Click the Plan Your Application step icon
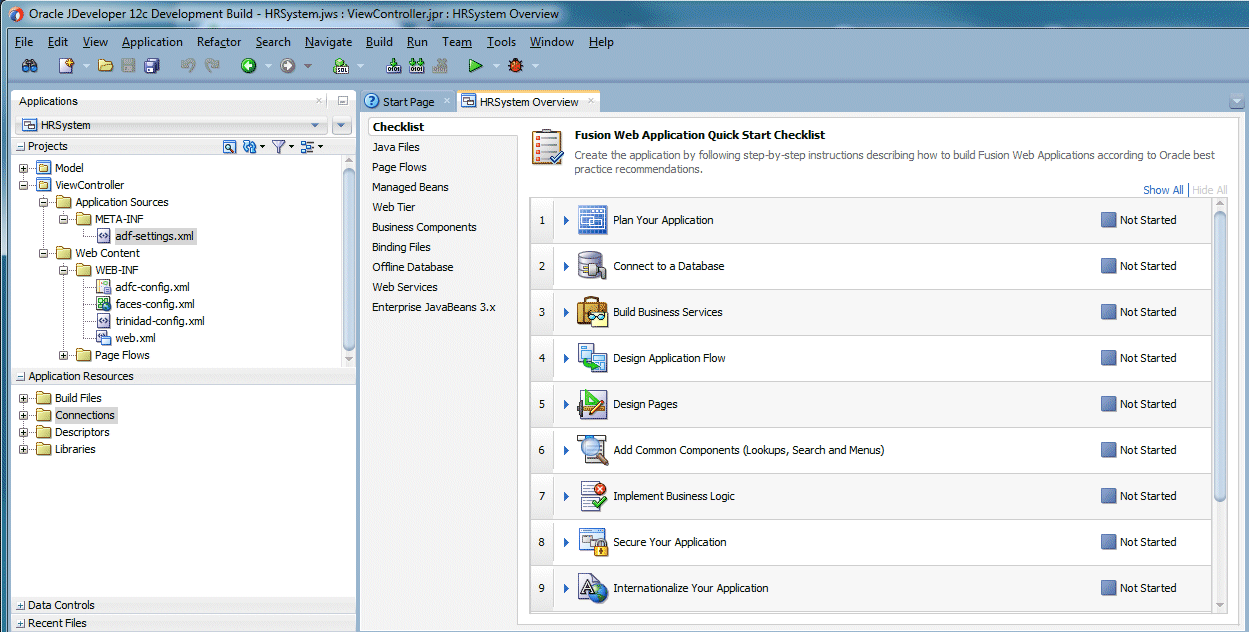The image size is (1249, 632). click(x=592, y=220)
